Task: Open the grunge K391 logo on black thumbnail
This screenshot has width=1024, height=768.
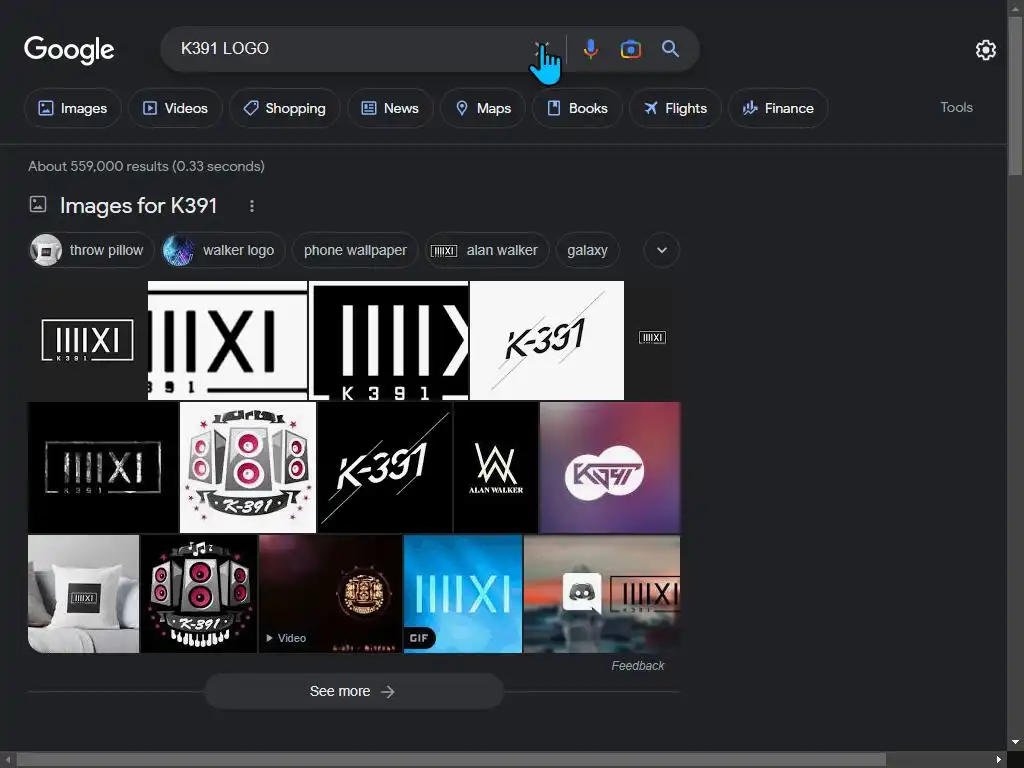Action: pyautogui.click(x=103, y=468)
